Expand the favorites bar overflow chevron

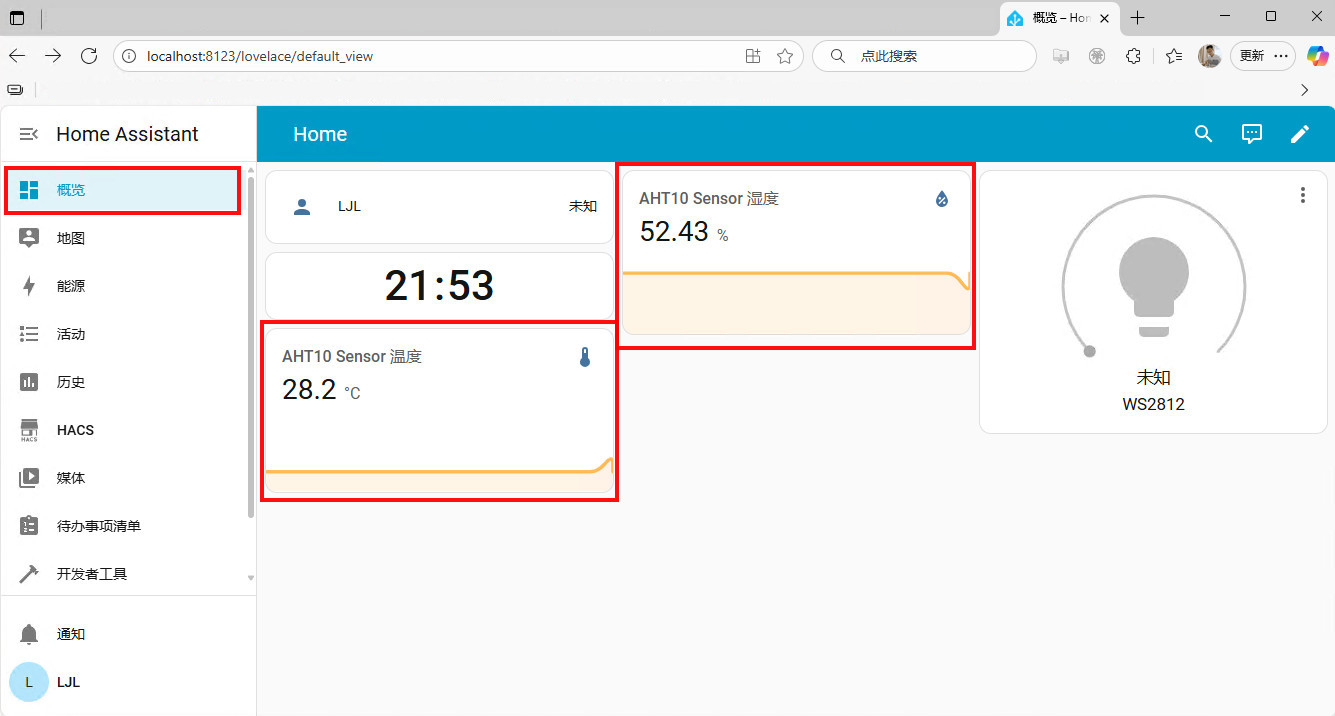1304,90
